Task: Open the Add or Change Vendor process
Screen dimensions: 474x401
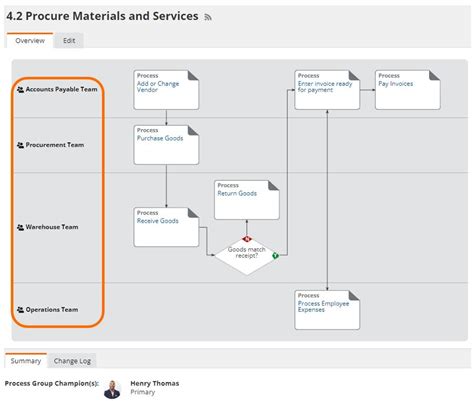Action: (158, 87)
